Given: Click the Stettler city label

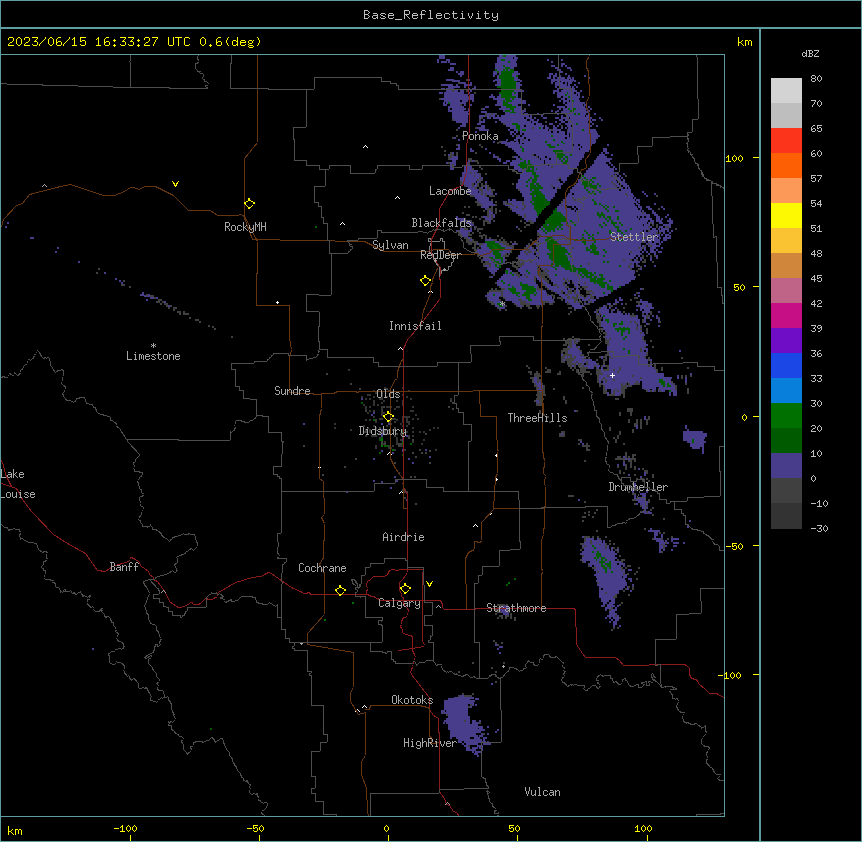Looking at the screenshot, I should 634,237.
